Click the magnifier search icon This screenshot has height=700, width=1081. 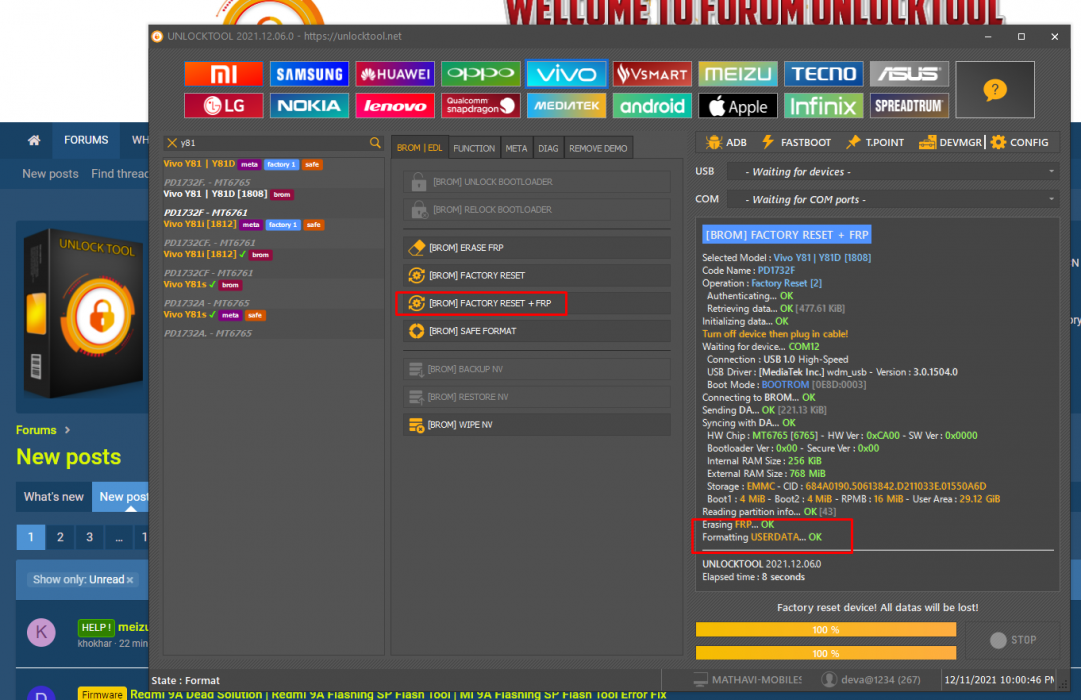coord(375,143)
